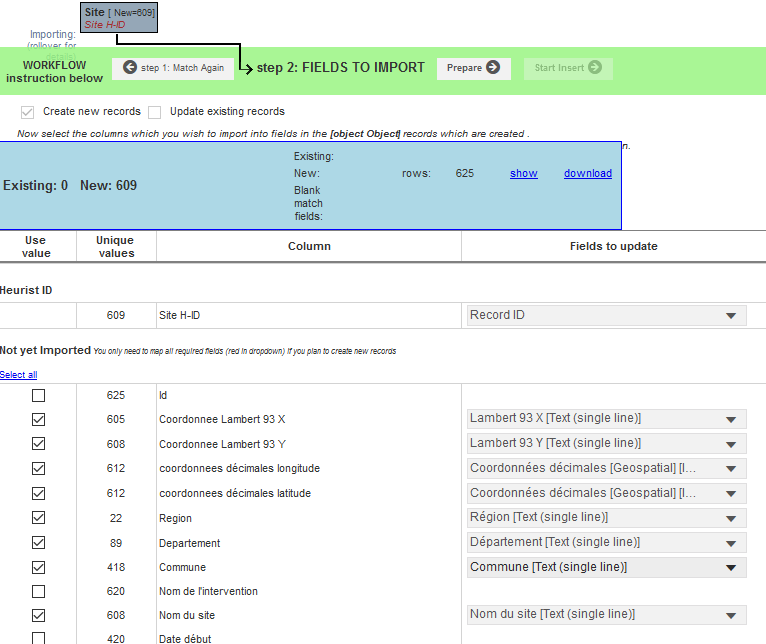Toggle the Update existing records checkbox
766x644 pixels.
pos(155,112)
